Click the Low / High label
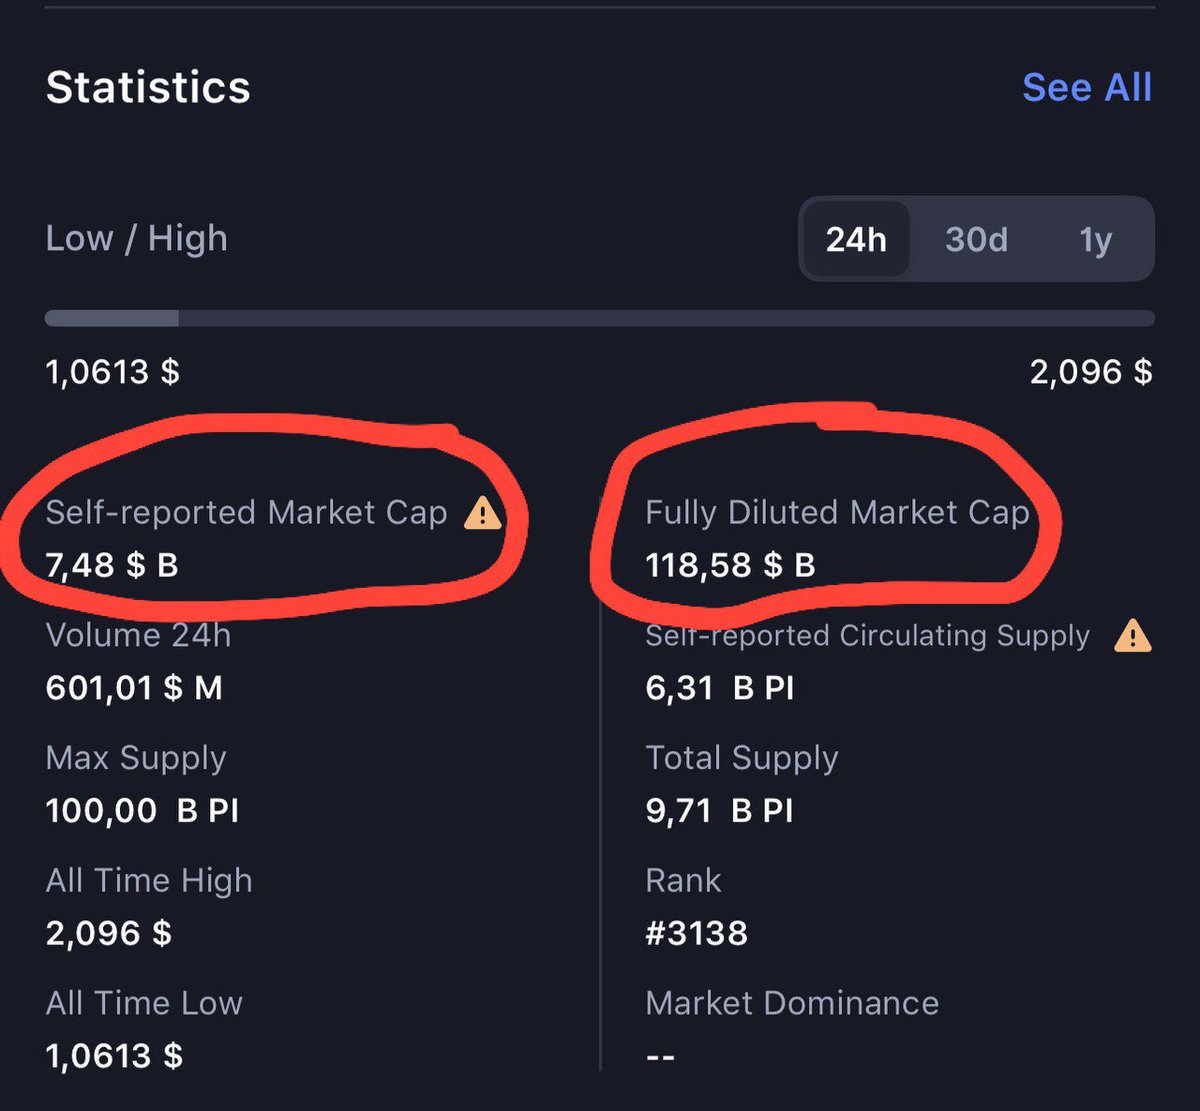Viewport: 1200px width, 1111px height. point(137,239)
